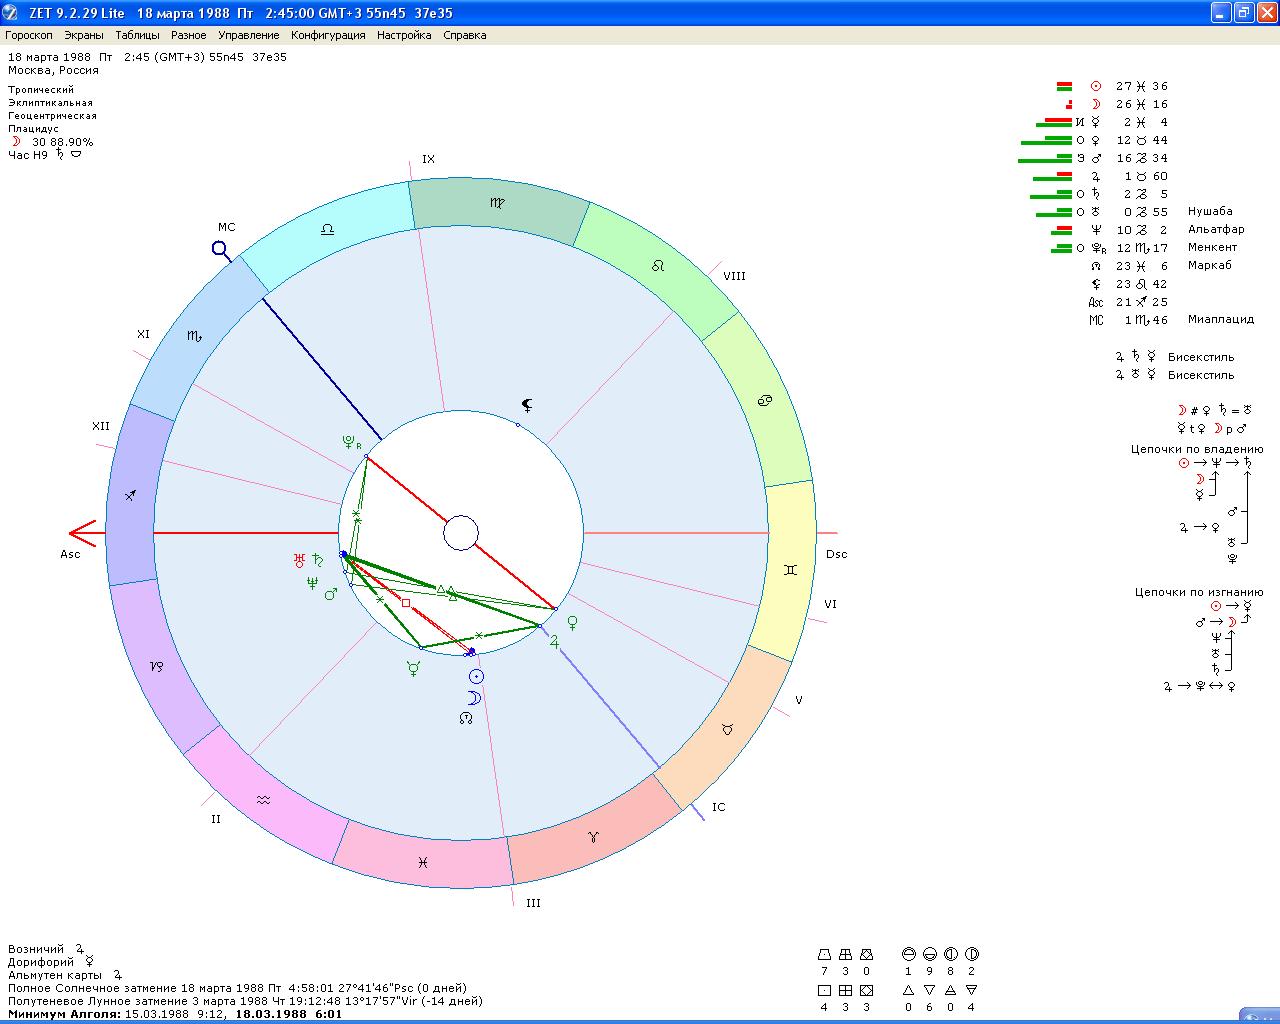Image resolution: width=1280 pixels, height=1024 pixels.
Task: Open the Гороскоп menu
Action: click(29, 35)
